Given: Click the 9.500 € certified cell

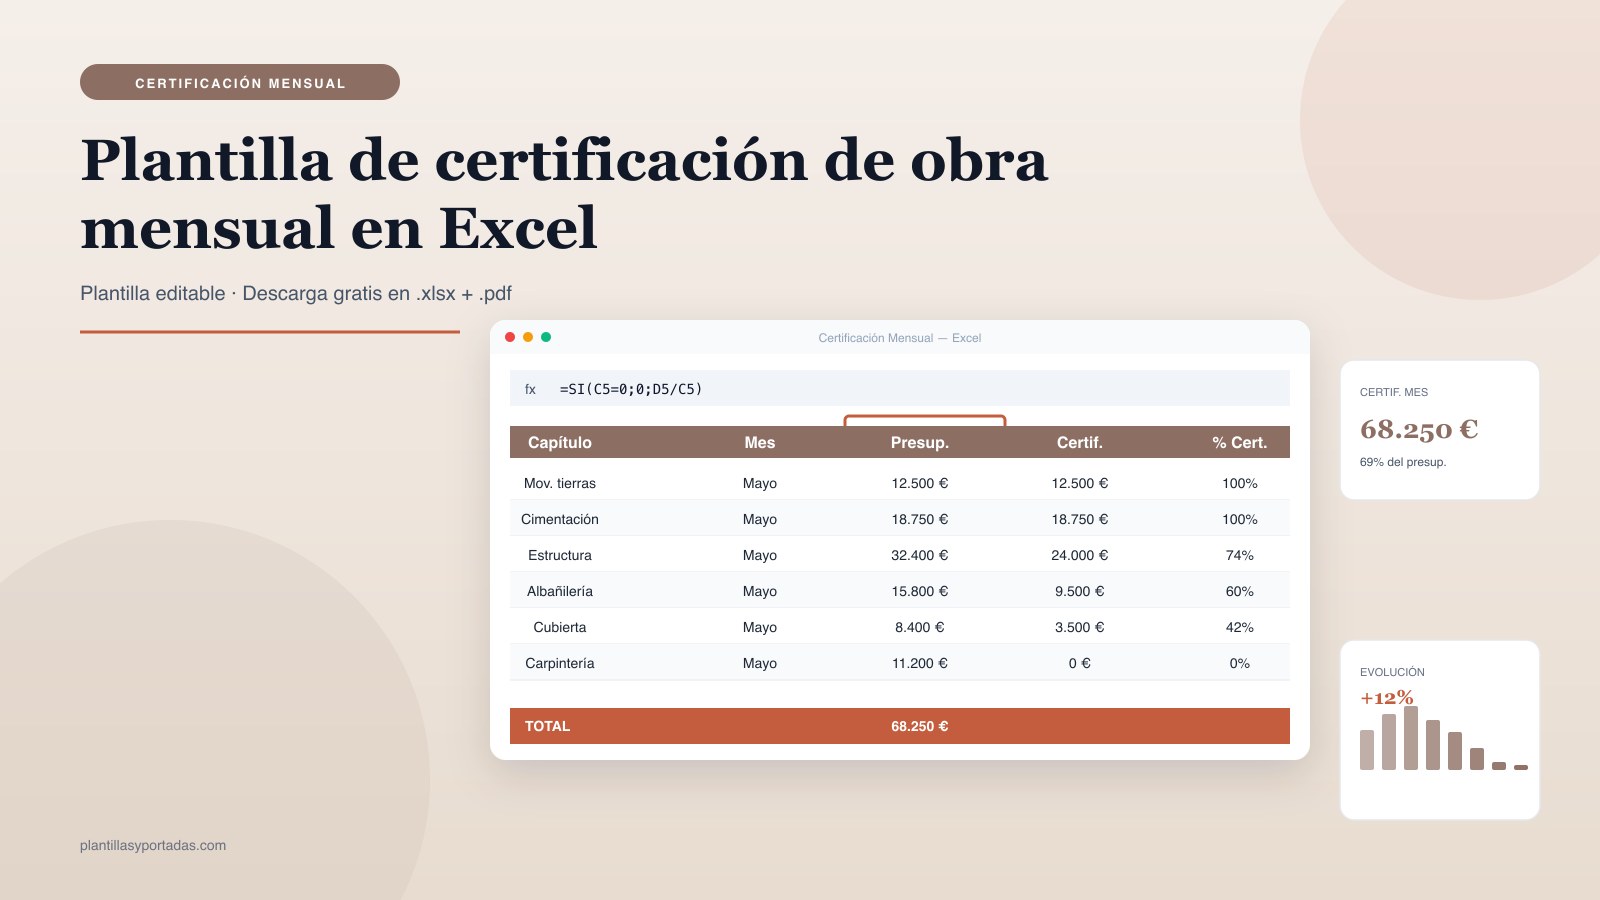Looking at the screenshot, I should click(1080, 591).
